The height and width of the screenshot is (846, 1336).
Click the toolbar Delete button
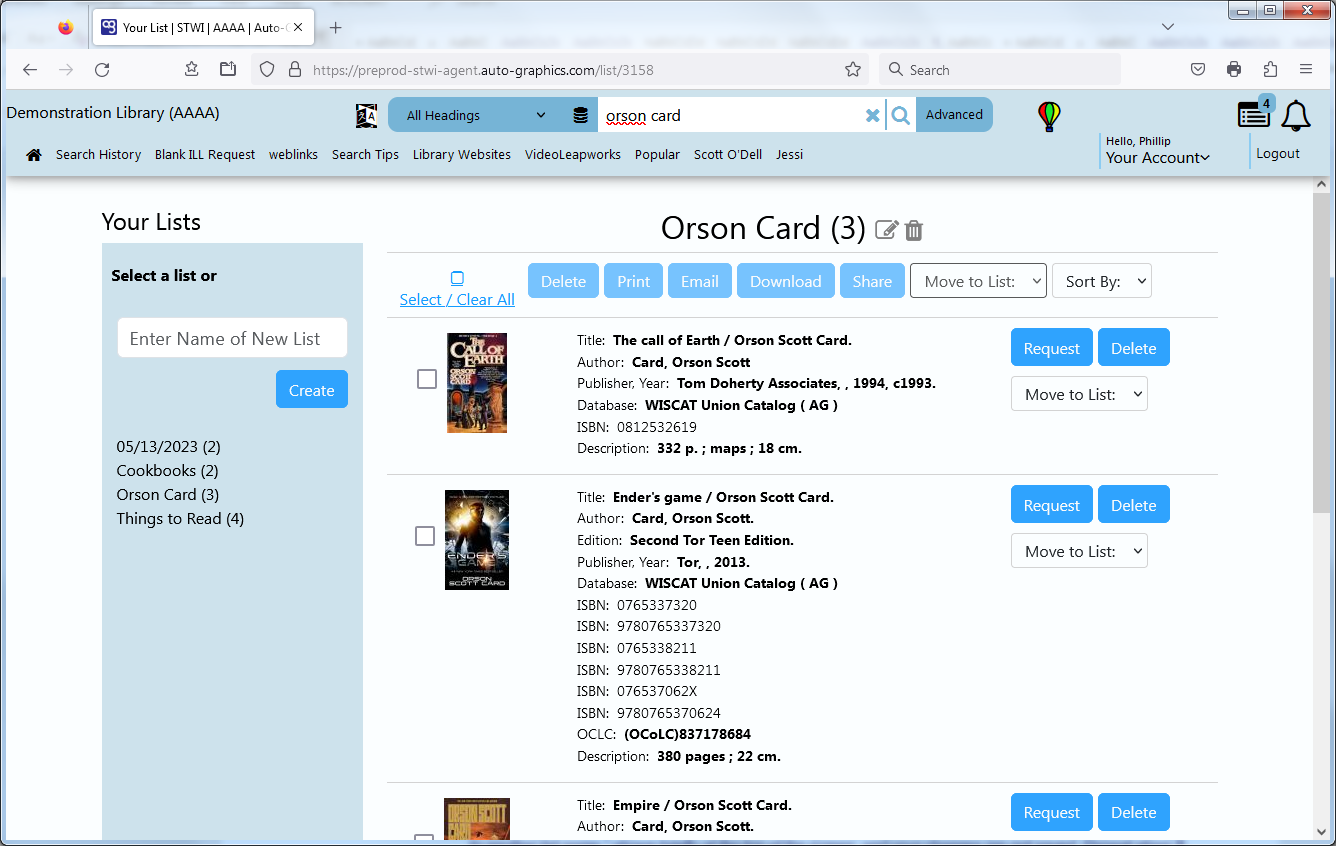563,281
